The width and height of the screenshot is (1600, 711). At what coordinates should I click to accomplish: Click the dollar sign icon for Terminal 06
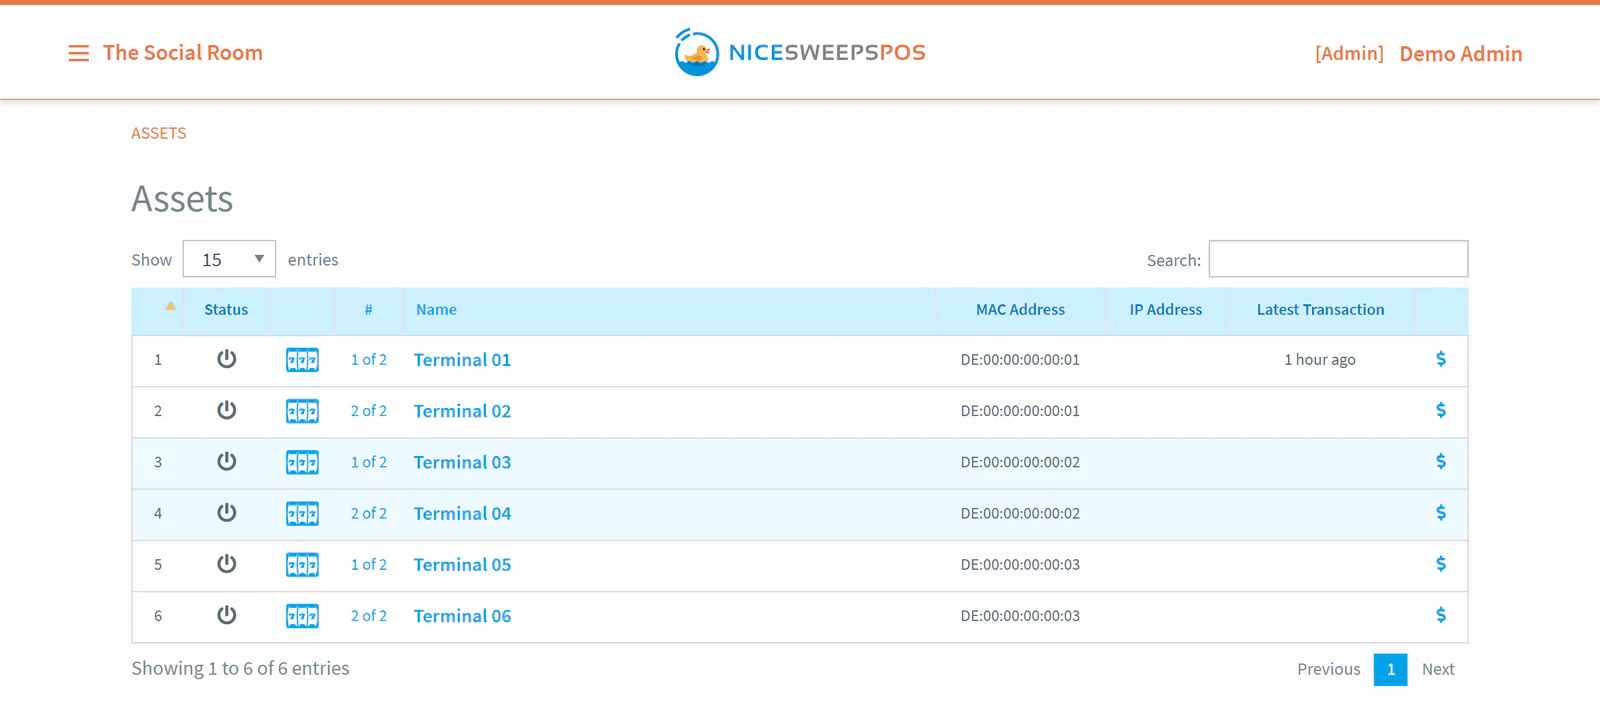[x=1441, y=615]
